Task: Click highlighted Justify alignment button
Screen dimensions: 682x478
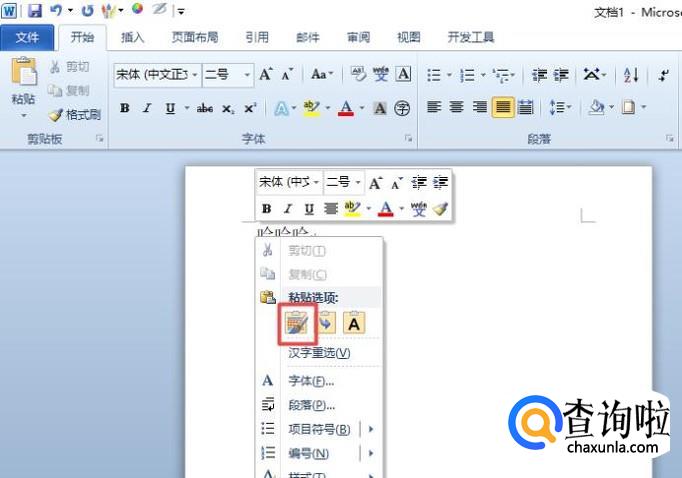Action: (503, 107)
